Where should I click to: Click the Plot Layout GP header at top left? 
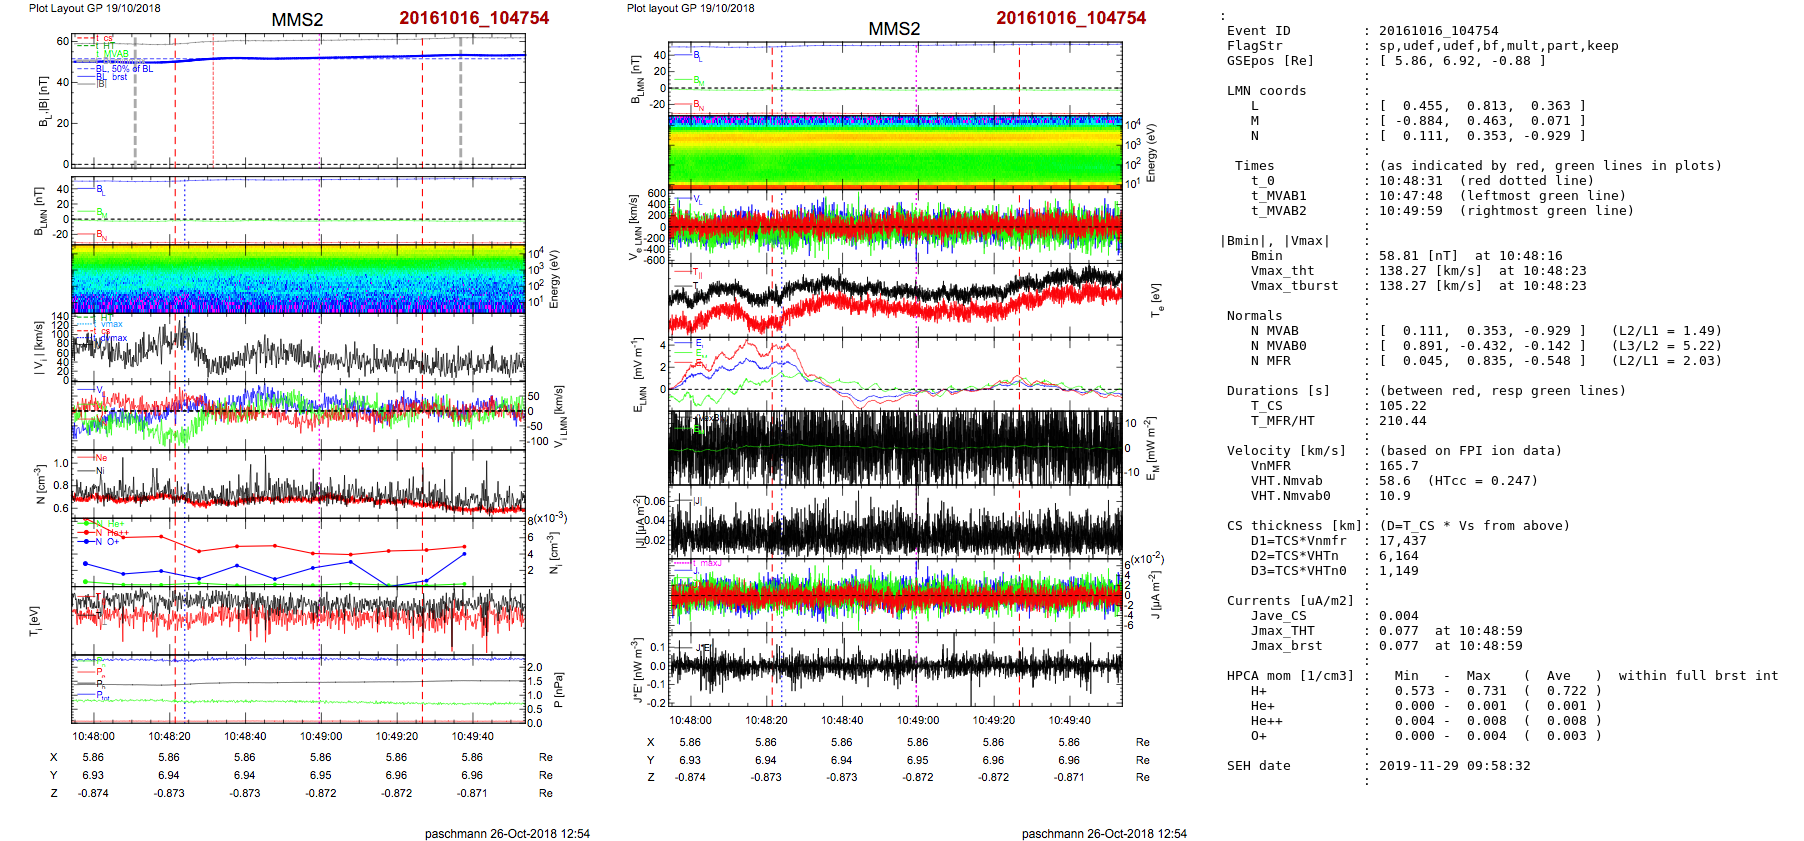94,8
